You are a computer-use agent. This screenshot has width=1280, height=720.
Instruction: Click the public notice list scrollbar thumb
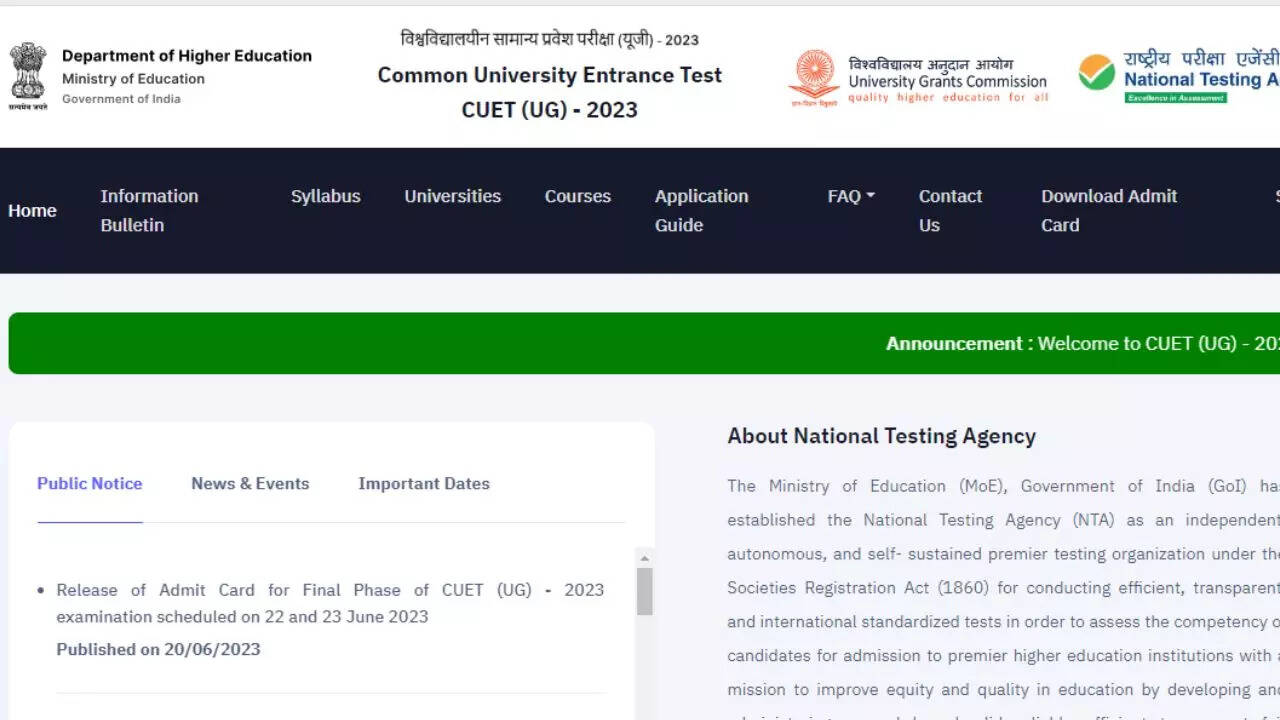coord(645,592)
